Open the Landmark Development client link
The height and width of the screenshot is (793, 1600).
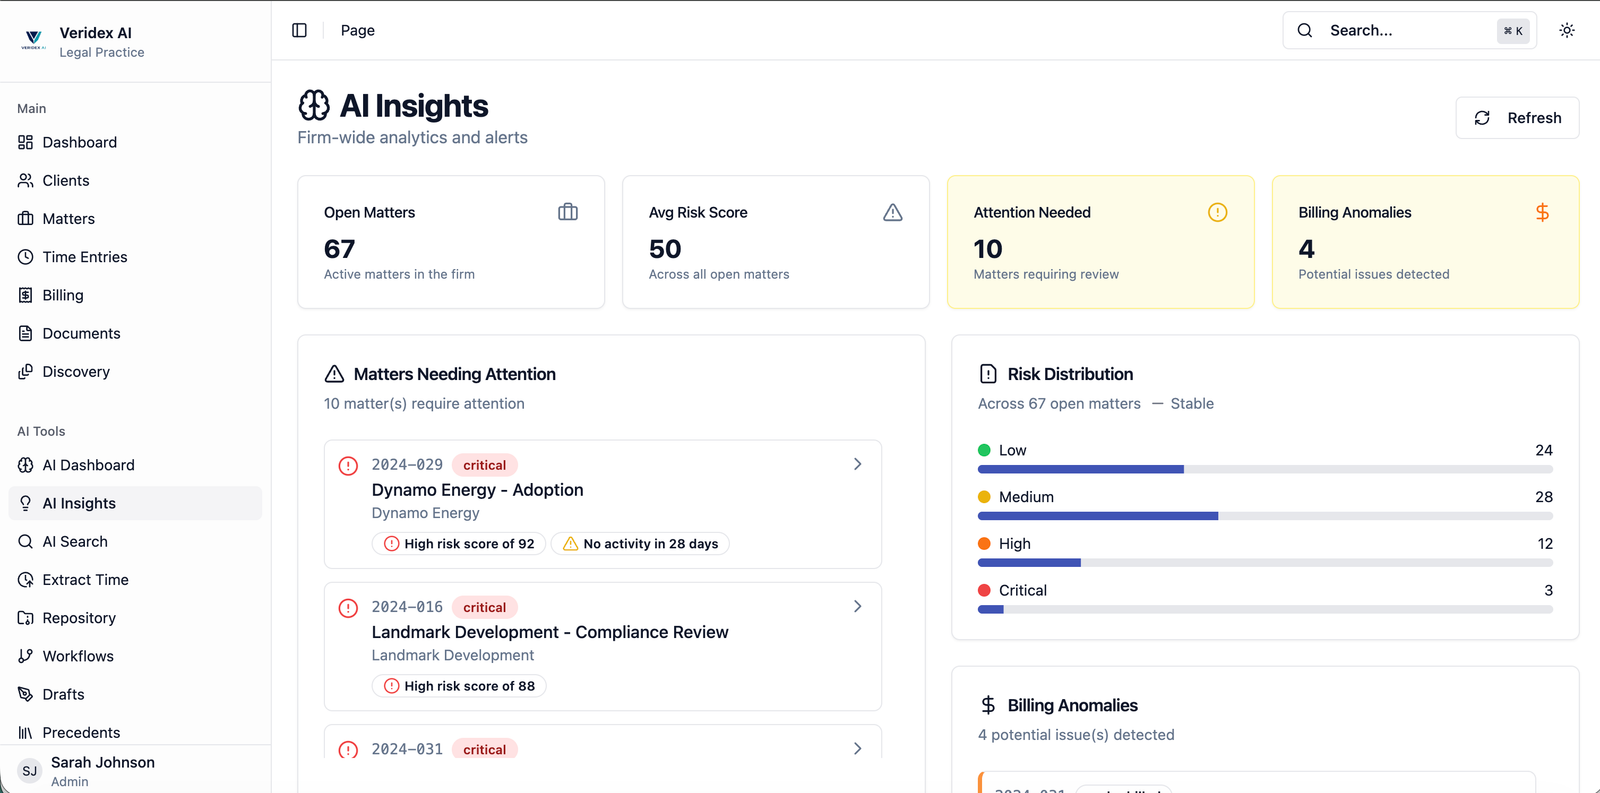[x=452, y=655]
